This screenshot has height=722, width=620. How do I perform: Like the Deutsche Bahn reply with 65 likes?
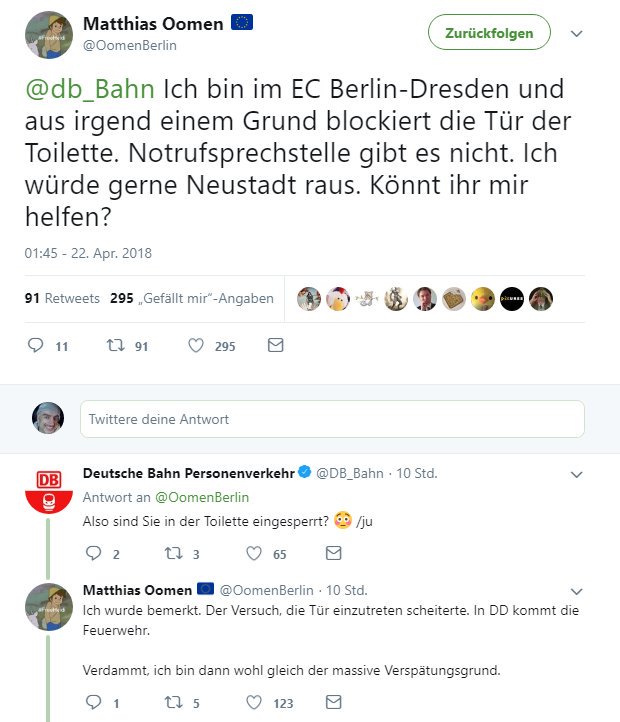[254, 553]
